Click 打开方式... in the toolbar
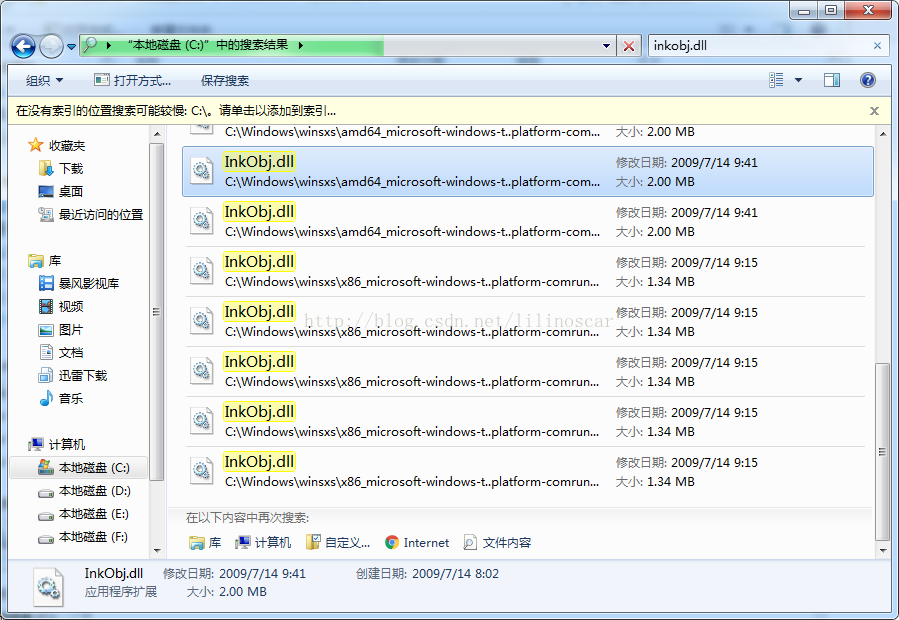The width and height of the screenshot is (899, 620). pos(132,81)
